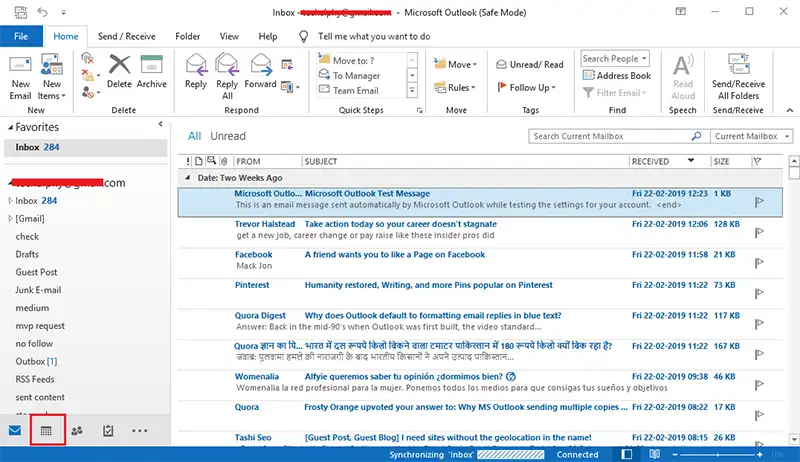Open the Current Mailbox scope dropdown

752,136
